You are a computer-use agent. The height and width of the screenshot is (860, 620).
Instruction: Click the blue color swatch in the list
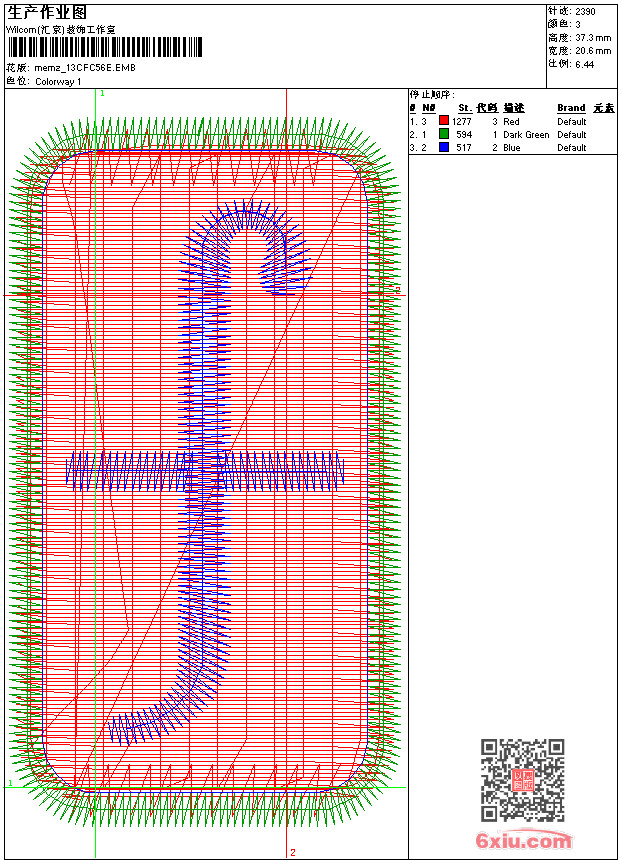[x=444, y=147]
